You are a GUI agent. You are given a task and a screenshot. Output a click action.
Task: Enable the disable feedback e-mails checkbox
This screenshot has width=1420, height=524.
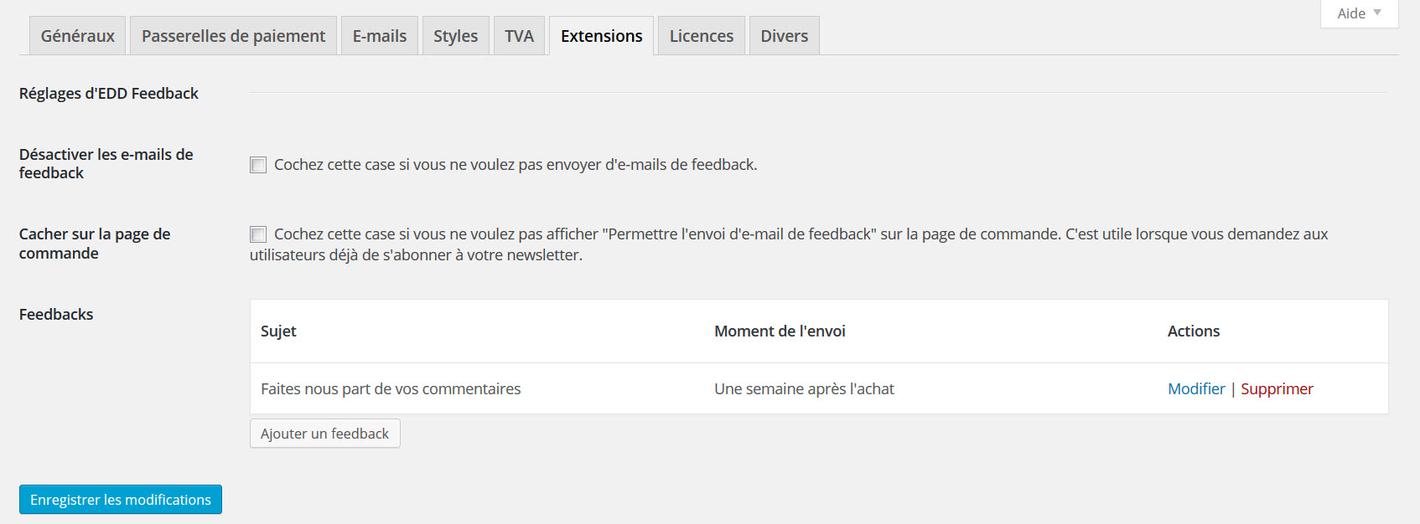pyautogui.click(x=258, y=165)
